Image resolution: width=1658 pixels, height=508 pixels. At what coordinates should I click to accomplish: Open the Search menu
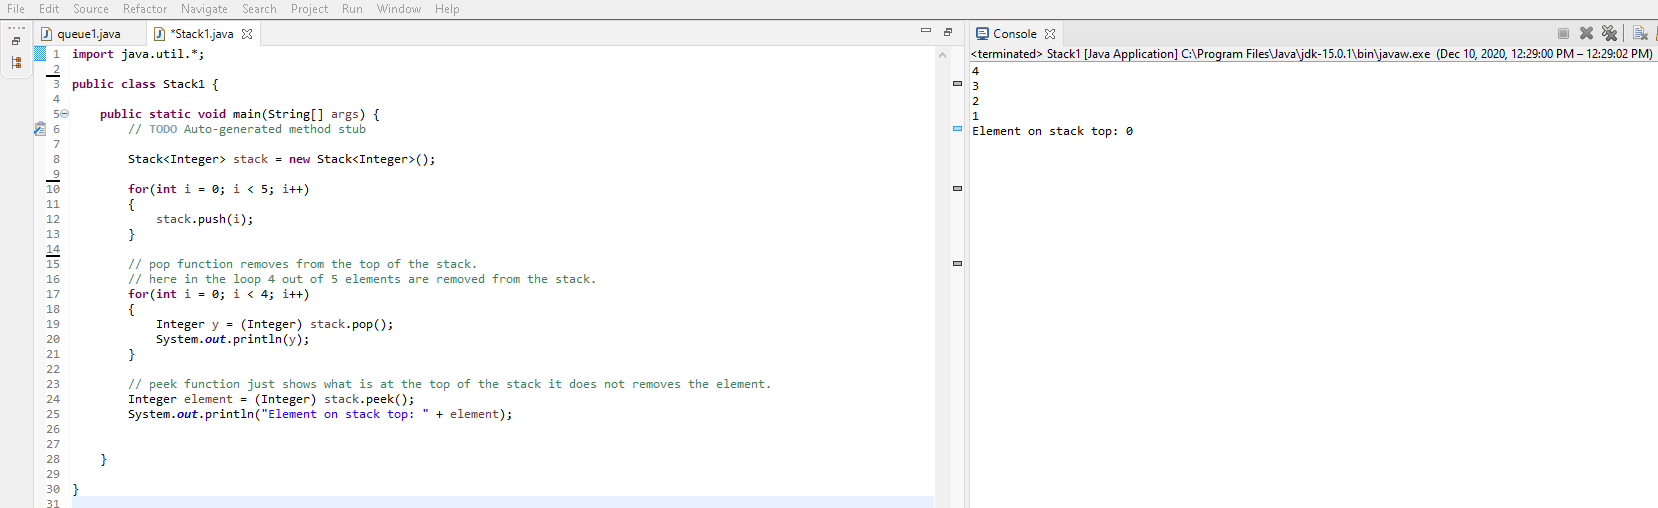[259, 9]
